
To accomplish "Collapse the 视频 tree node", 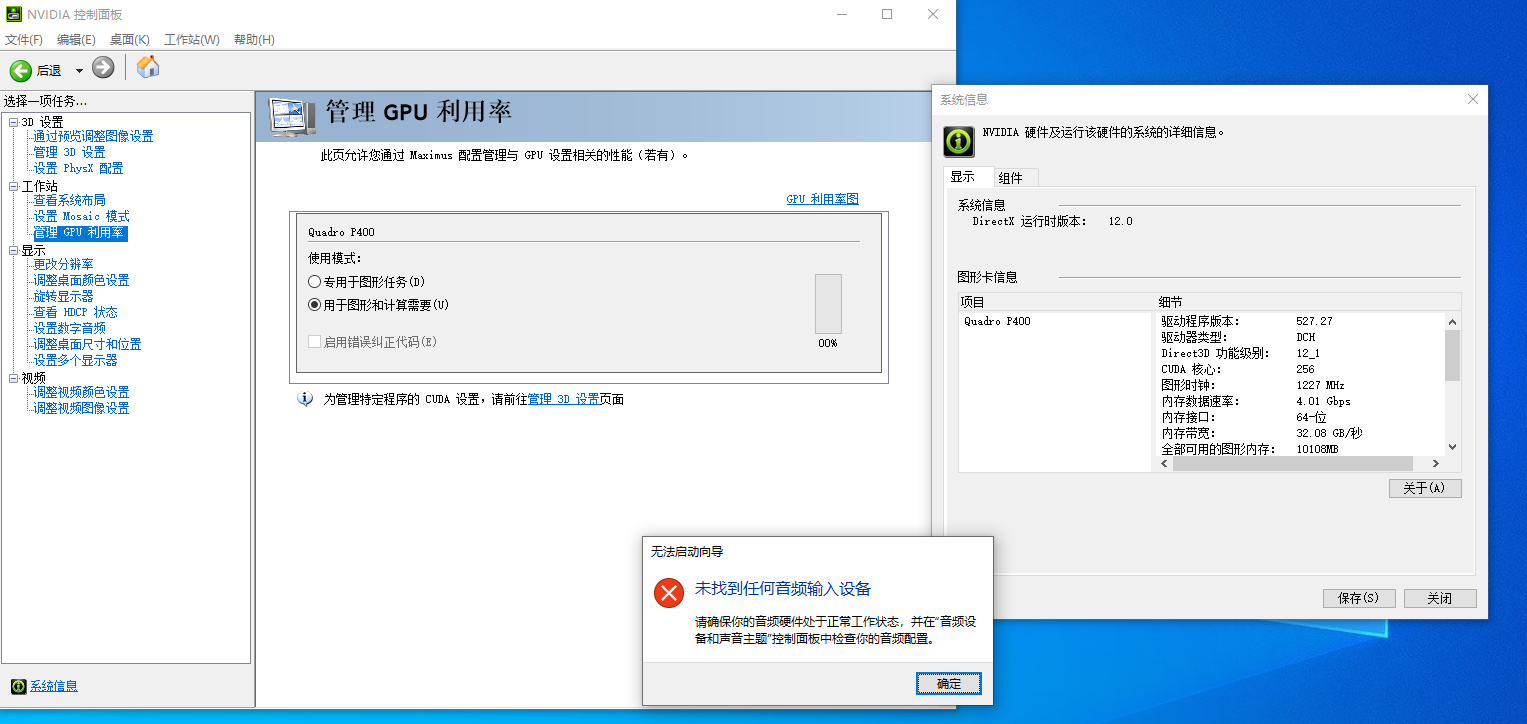I will click(x=13, y=378).
